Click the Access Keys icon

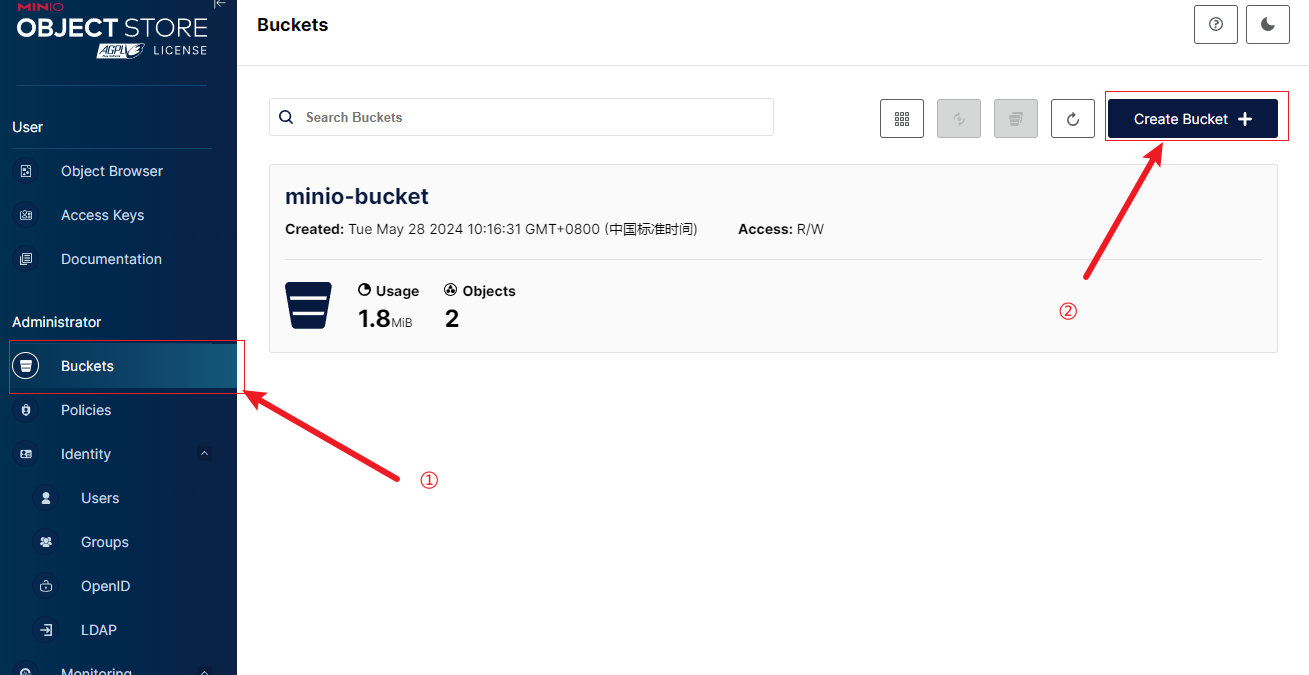click(x=26, y=215)
